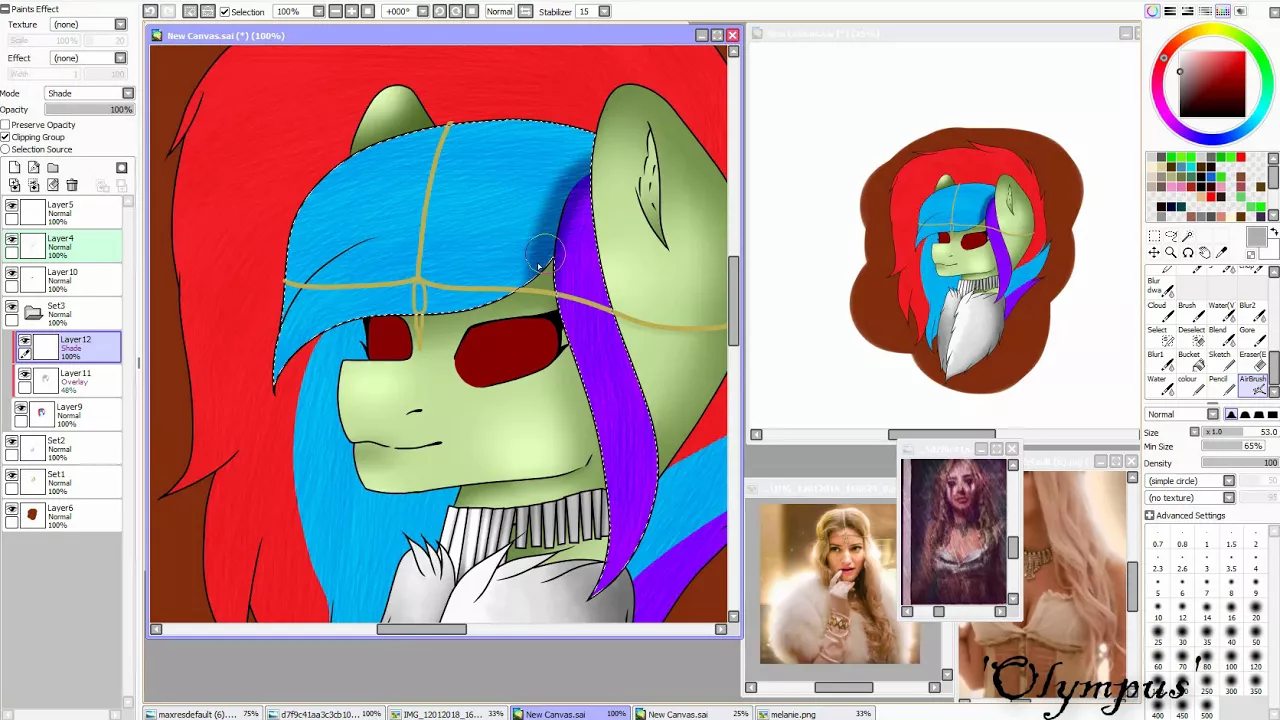Select the Lasso tool
Viewport: 1280px width, 720px height.
click(1171, 236)
